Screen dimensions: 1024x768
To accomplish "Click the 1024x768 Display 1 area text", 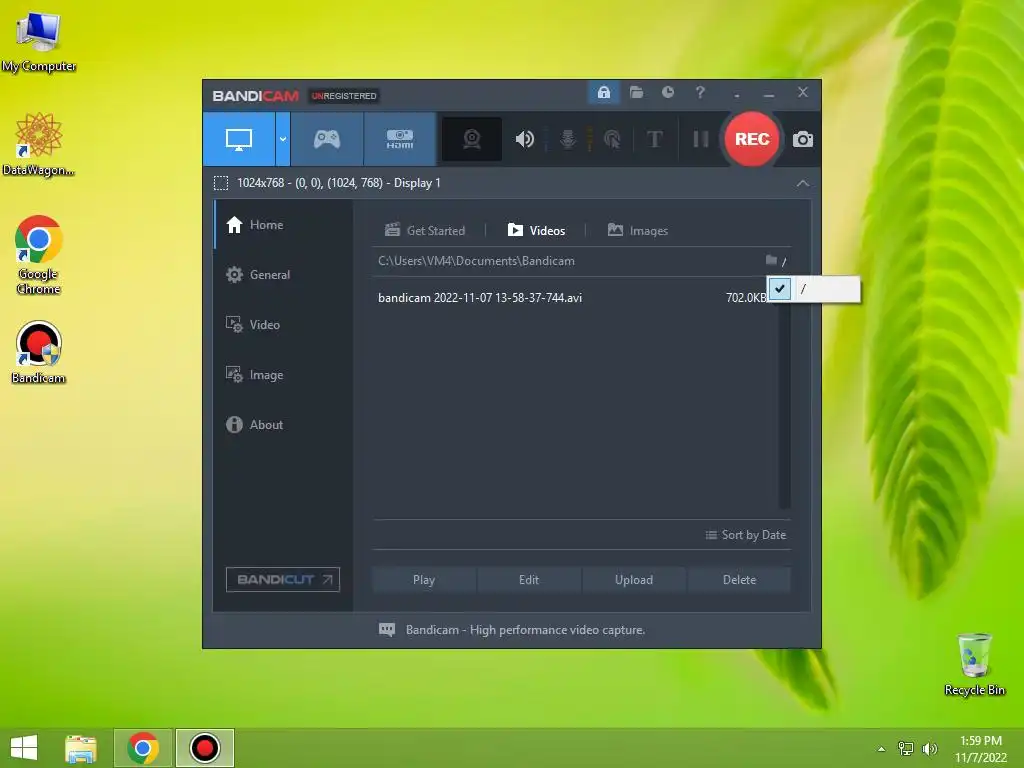I will tap(338, 183).
